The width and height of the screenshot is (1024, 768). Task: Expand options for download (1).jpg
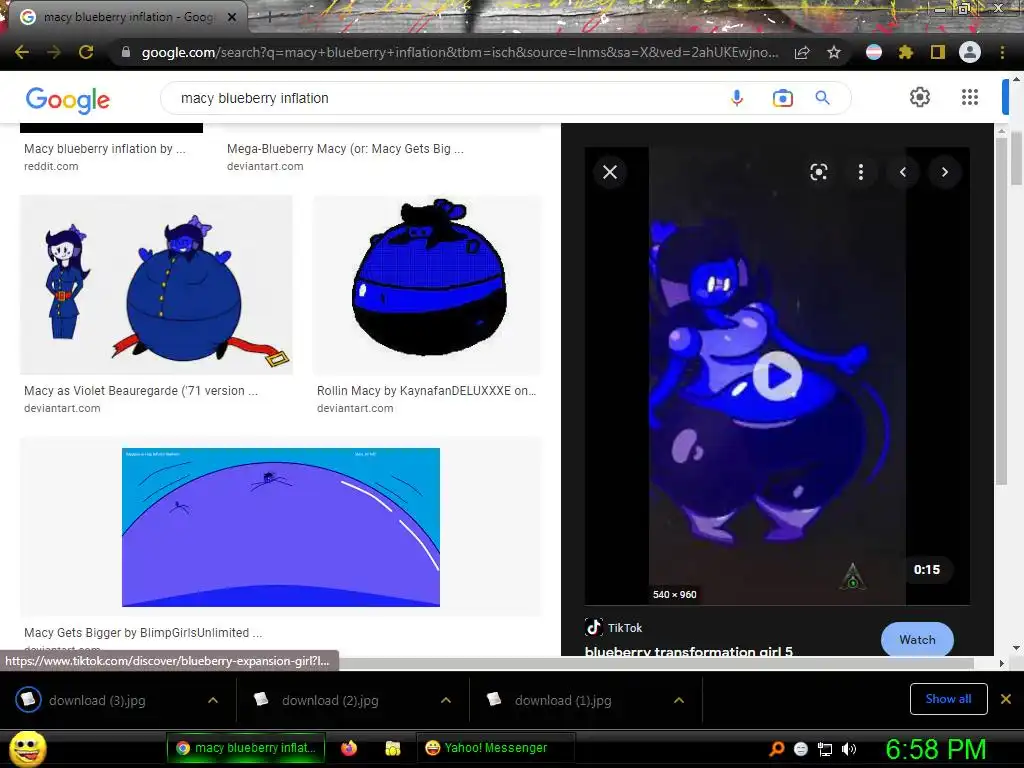679,700
